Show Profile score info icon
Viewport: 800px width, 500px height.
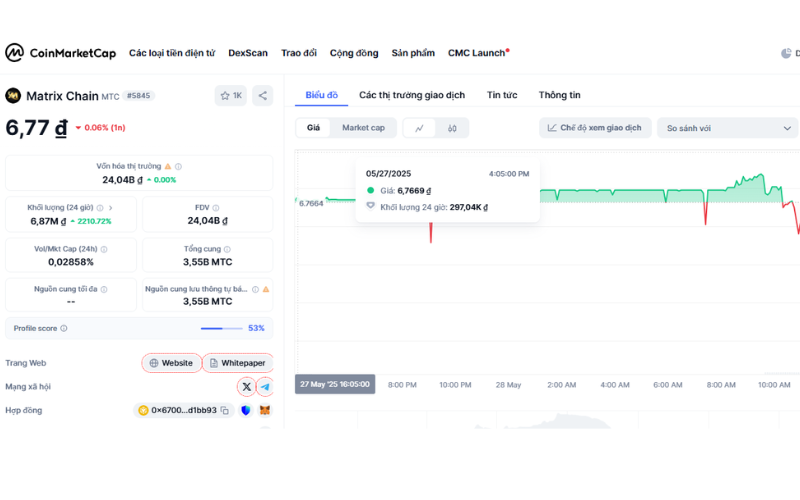pyautogui.click(x=64, y=328)
